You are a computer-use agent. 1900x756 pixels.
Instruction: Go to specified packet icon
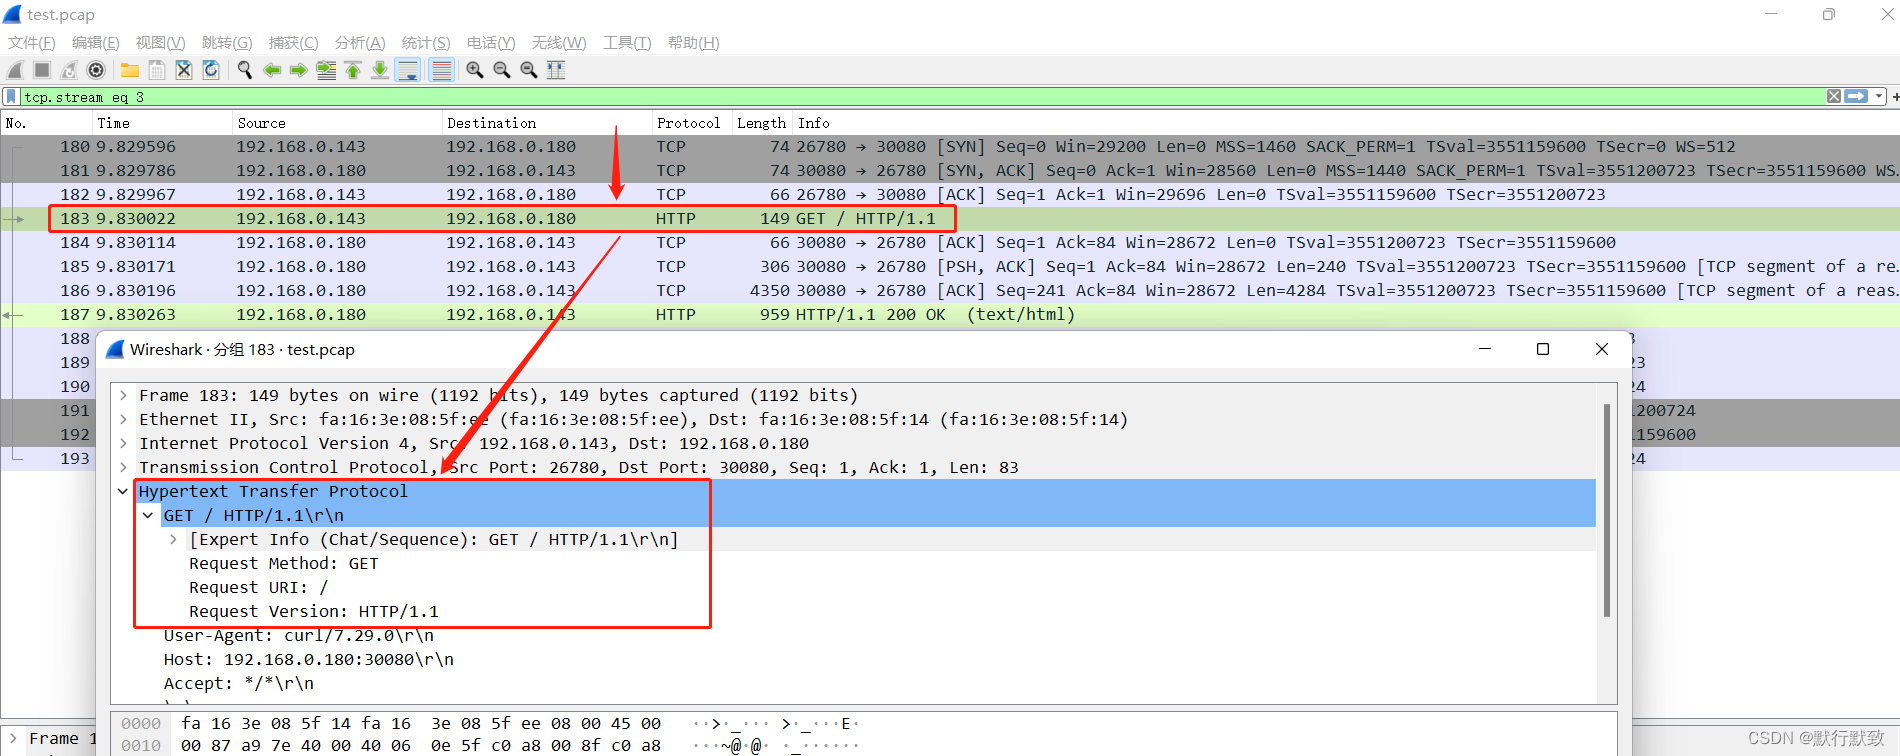(x=326, y=70)
